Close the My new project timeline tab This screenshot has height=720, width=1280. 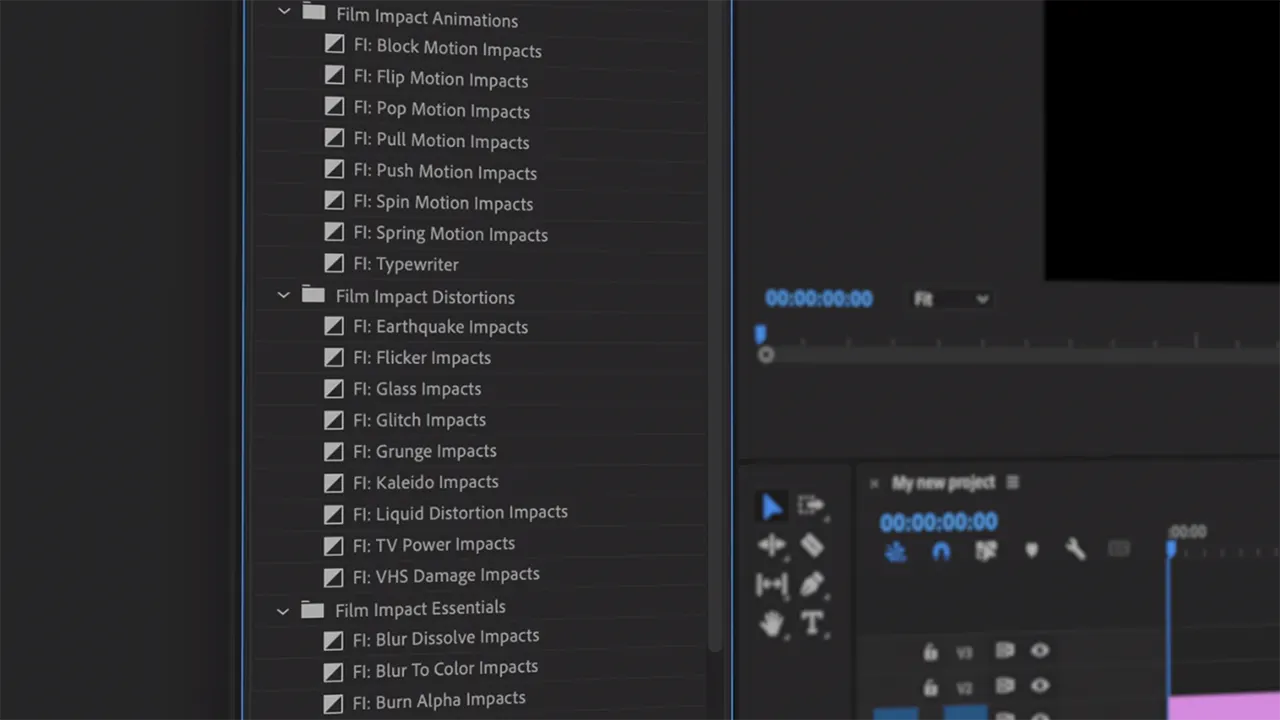tap(874, 484)
